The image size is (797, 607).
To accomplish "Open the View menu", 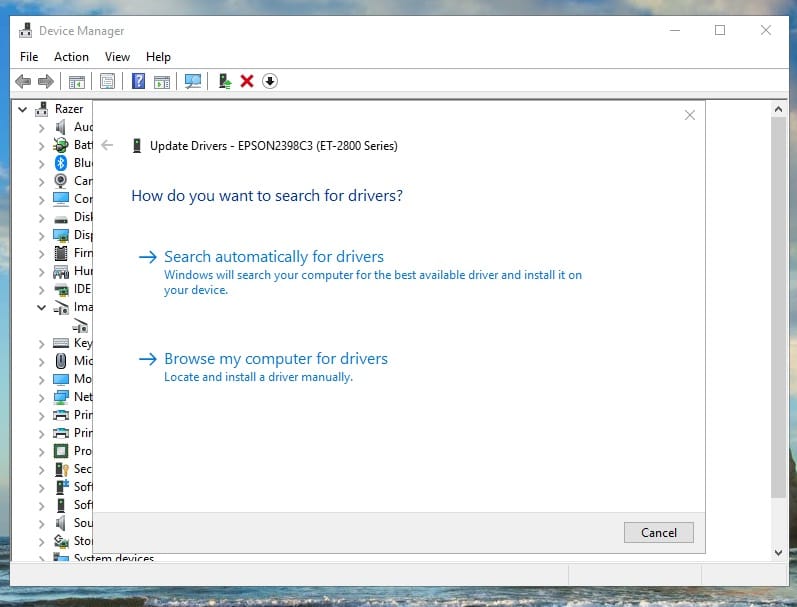I will coord(117,57).
